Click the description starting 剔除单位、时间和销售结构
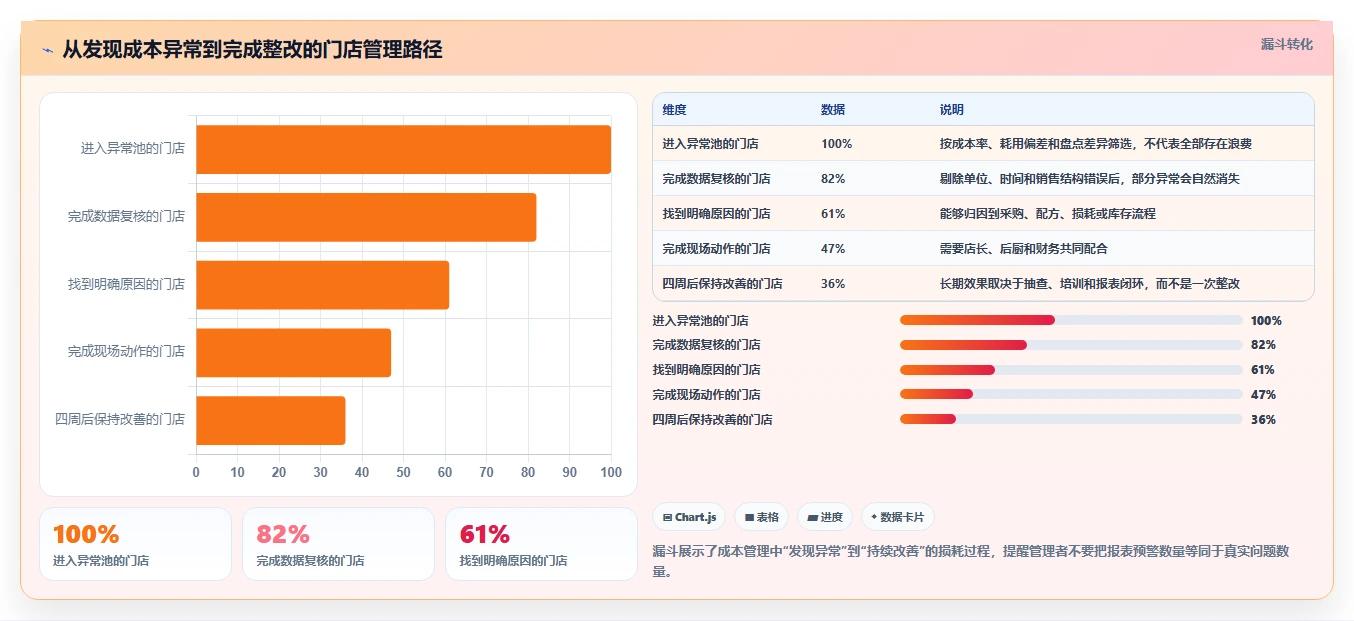The image size is (1354, 621). coord(1090,179)
